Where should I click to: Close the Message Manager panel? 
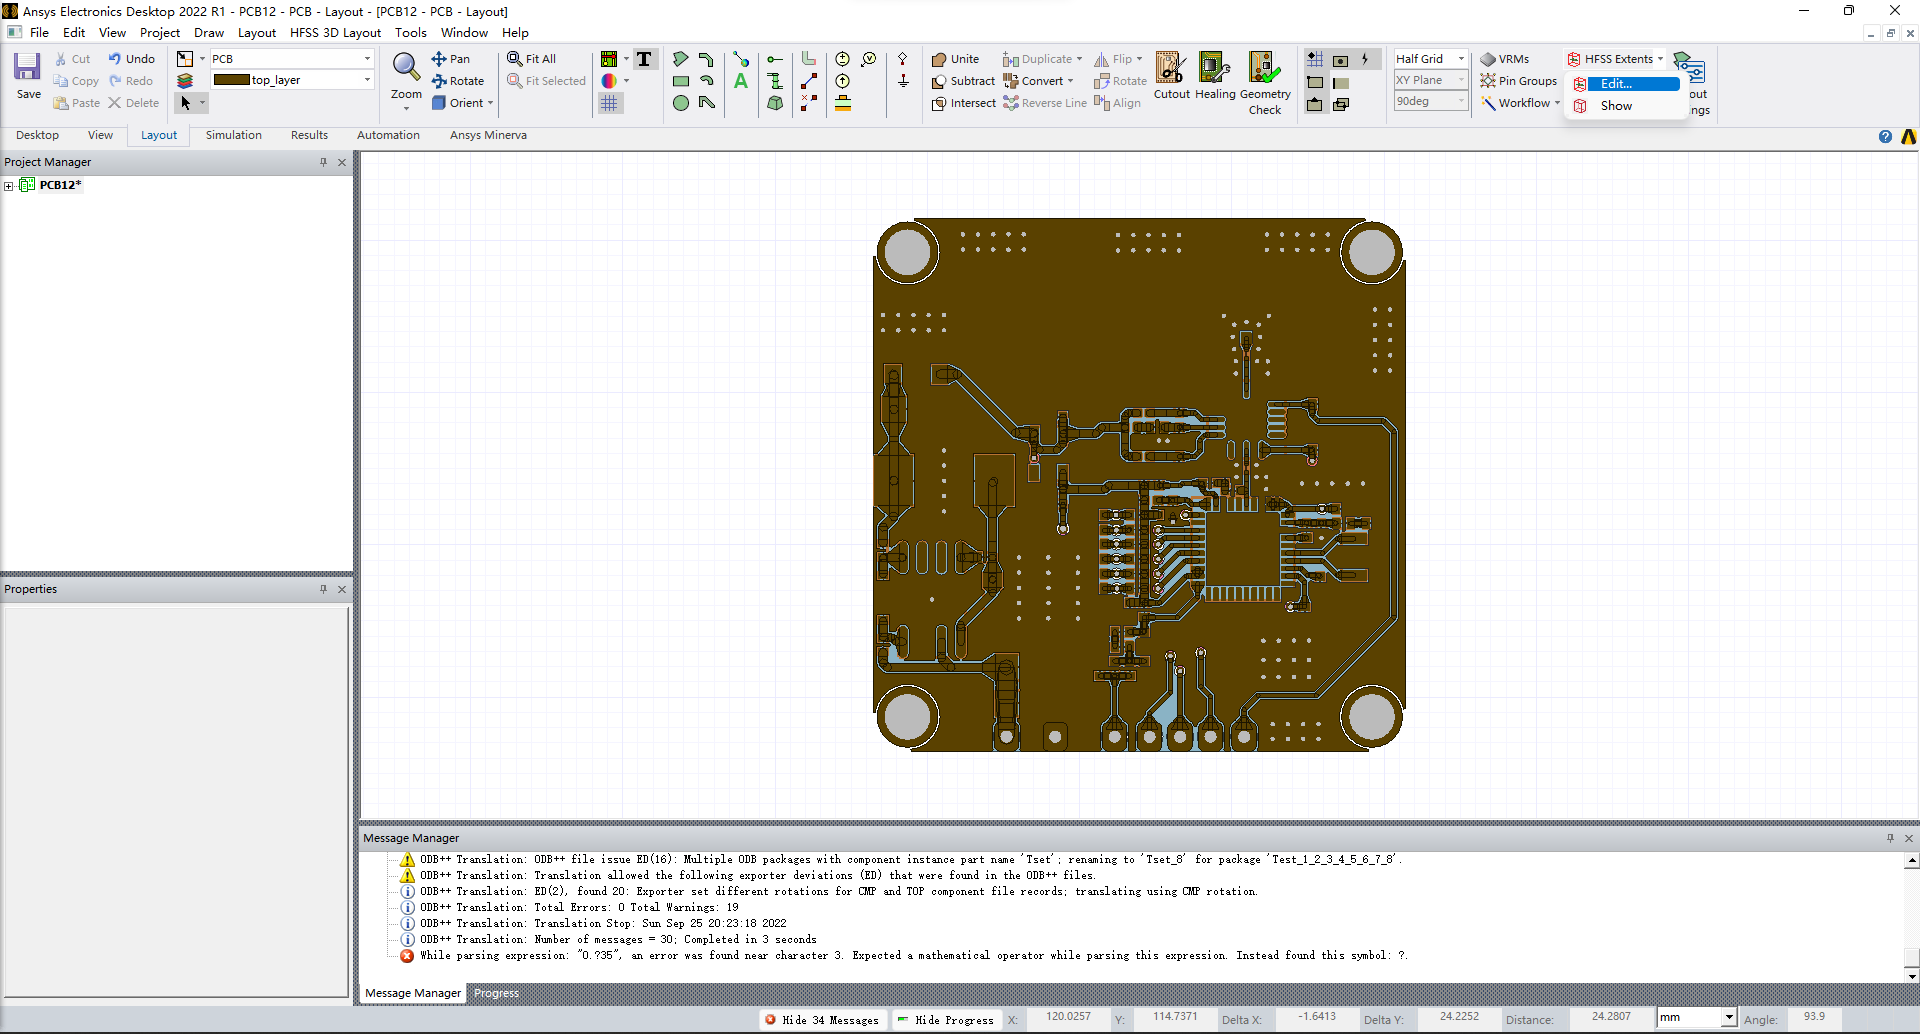[x=1909, y=838]
